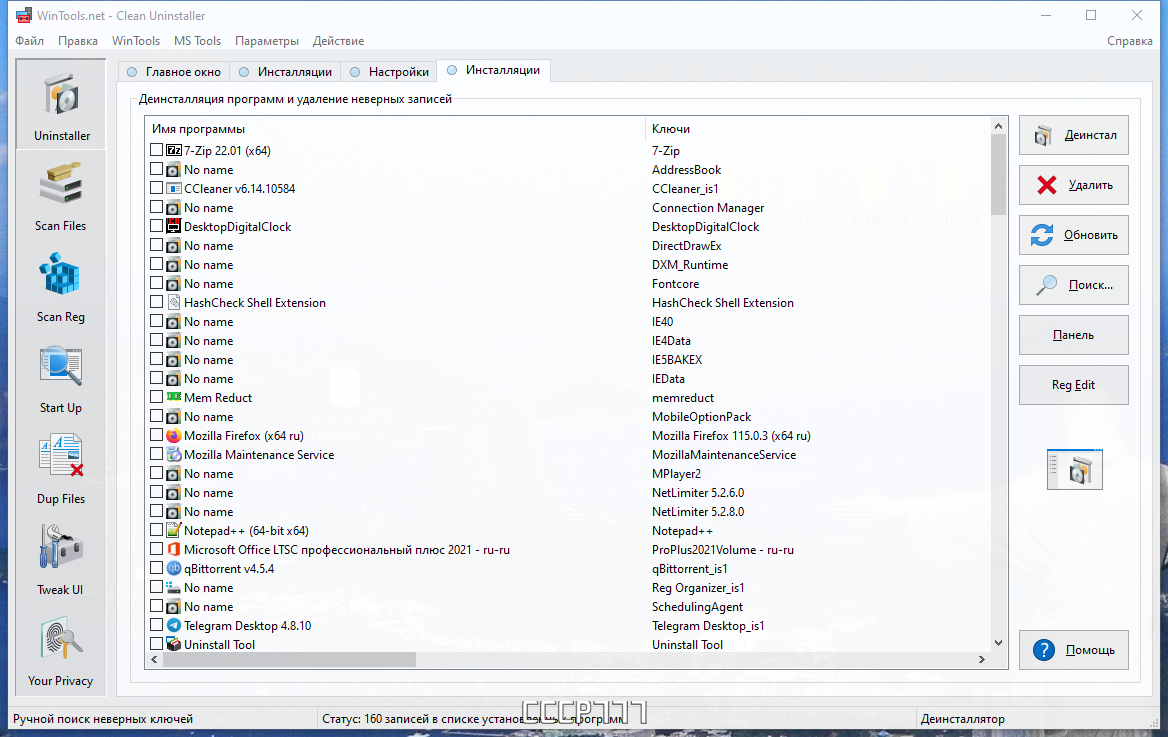The image size is (1168, 737).
Task: Click the horizontal scrollbar thumb
Action: 289,659
